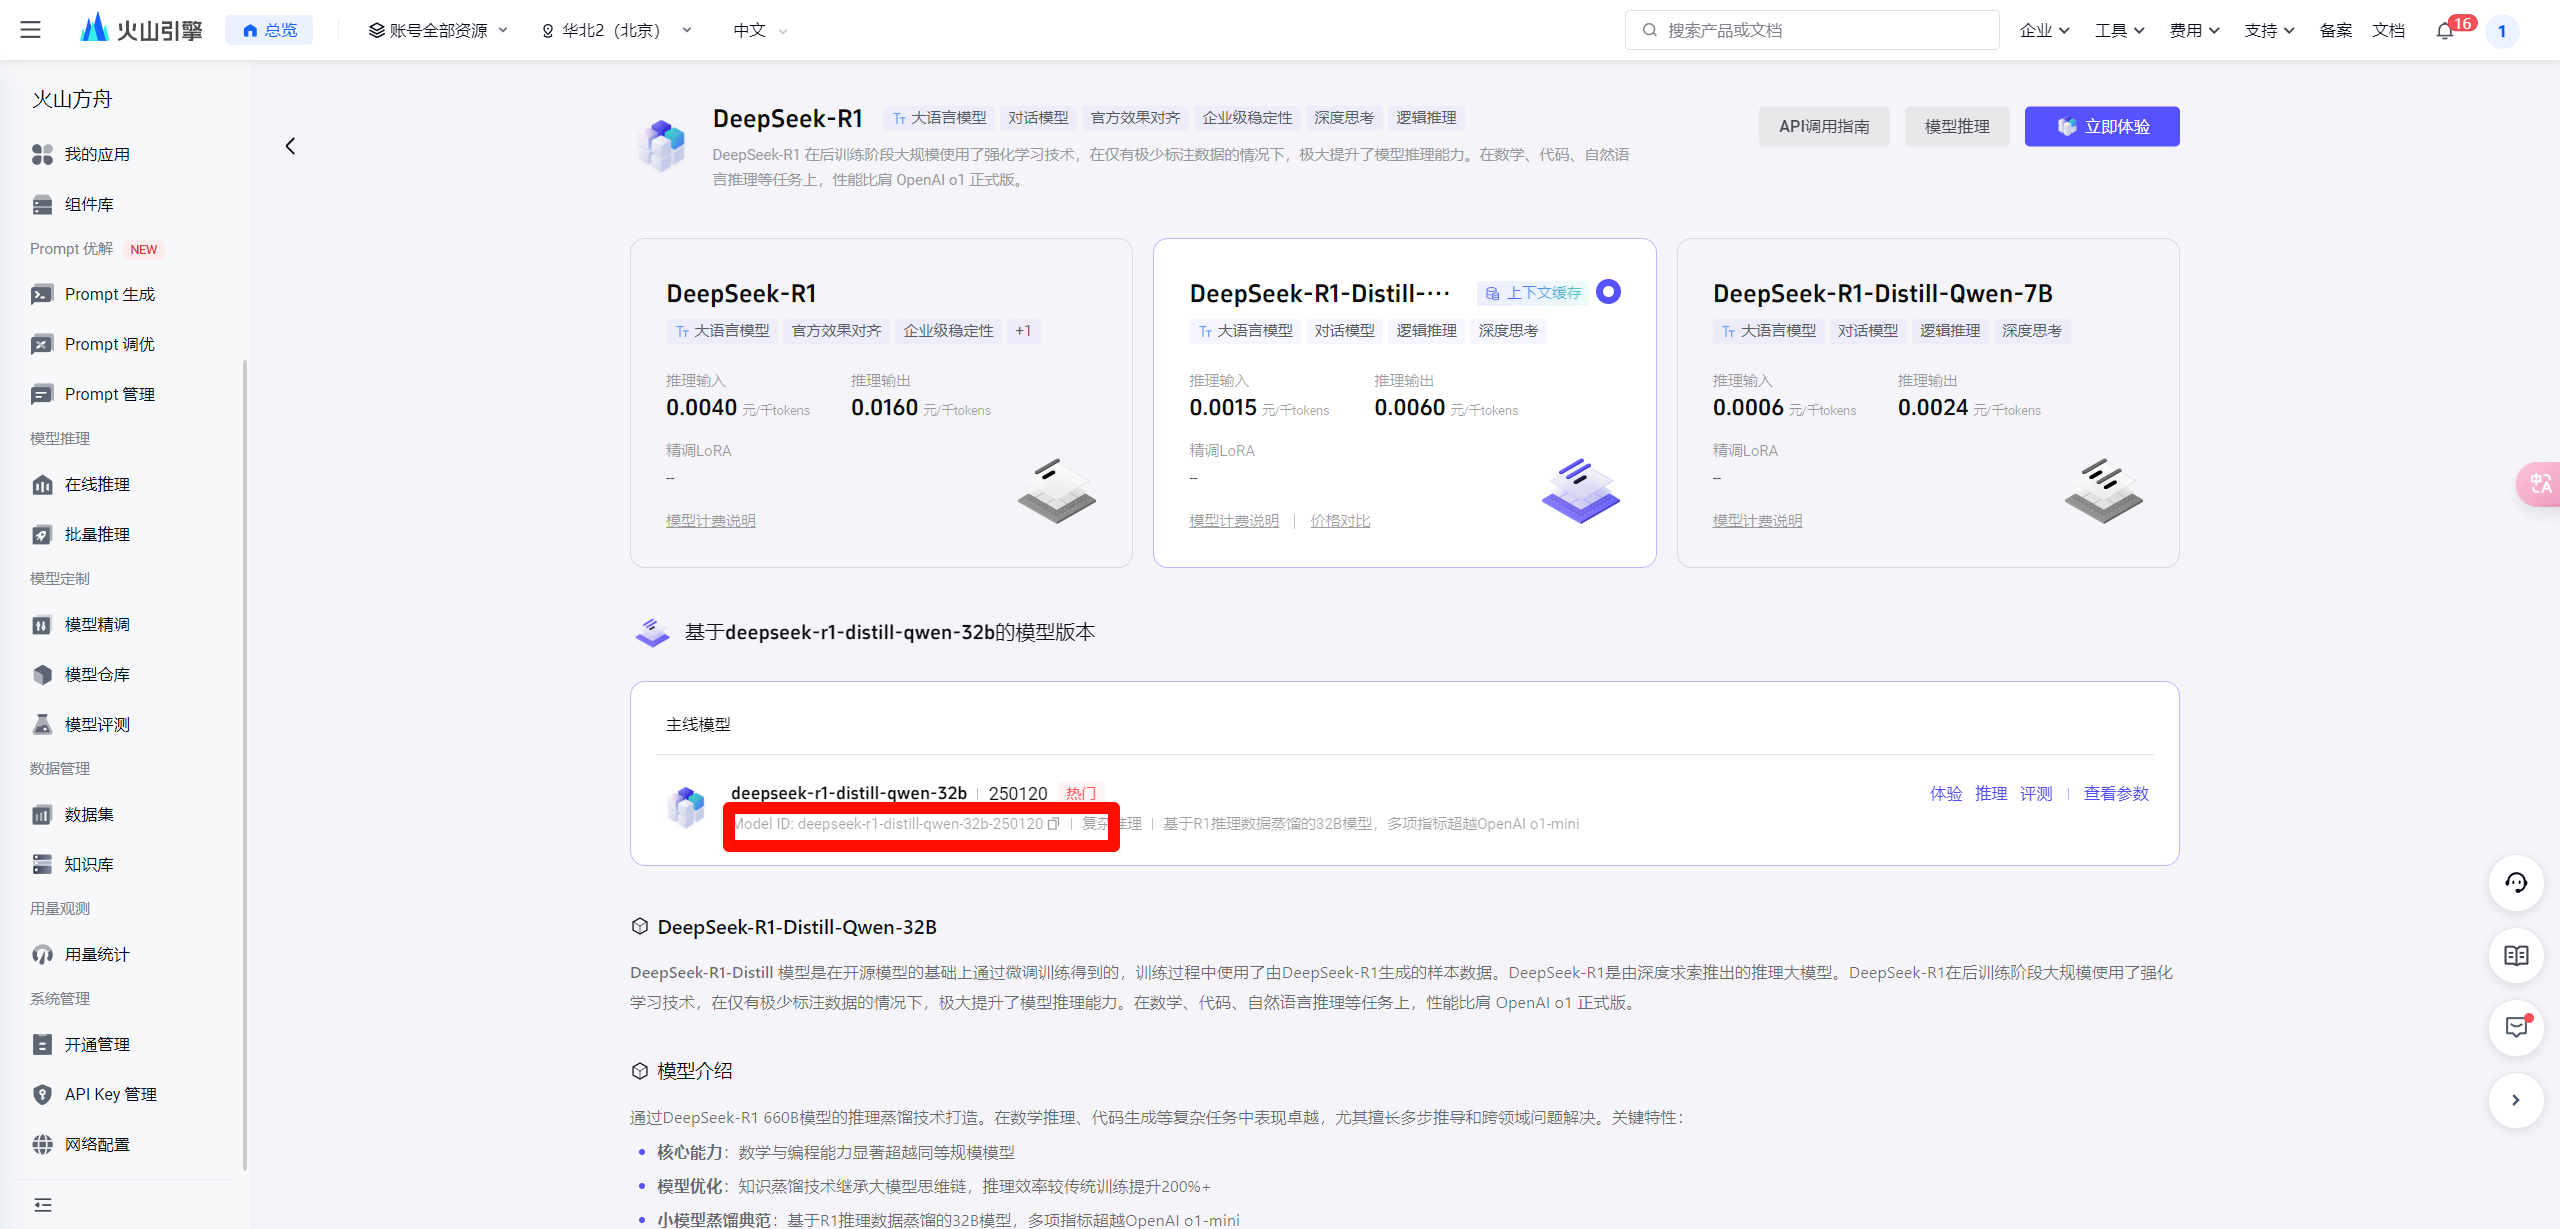Open the user account avatar
The width and height of the screenshot is (2560, 1229).
(2502, 31)
